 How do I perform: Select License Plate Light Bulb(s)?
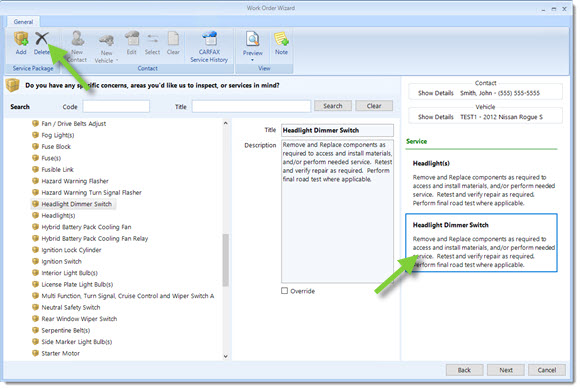click(x=72, y=284)
